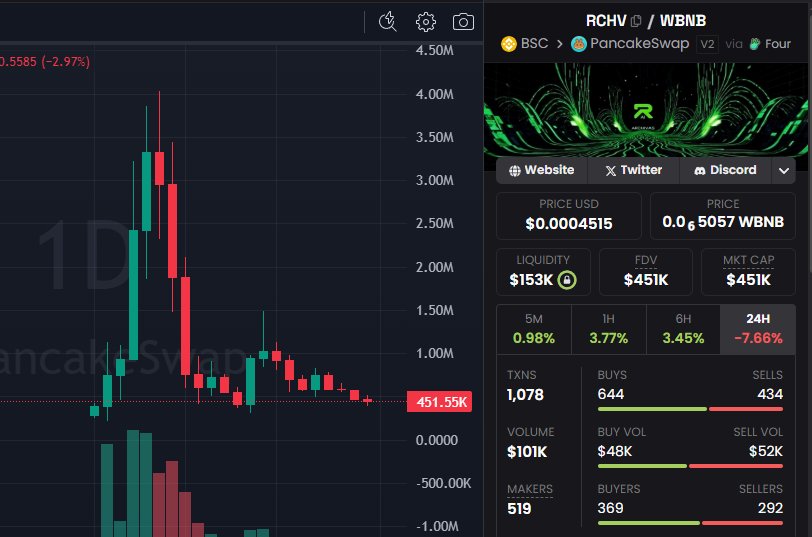Click the V2 version badge
812x537 pixels.
(707, 44)
